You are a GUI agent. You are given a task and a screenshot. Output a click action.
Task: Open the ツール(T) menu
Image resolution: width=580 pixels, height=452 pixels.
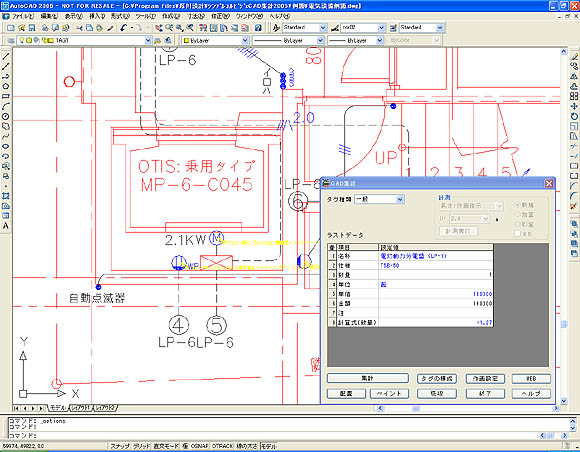point(146,16)
